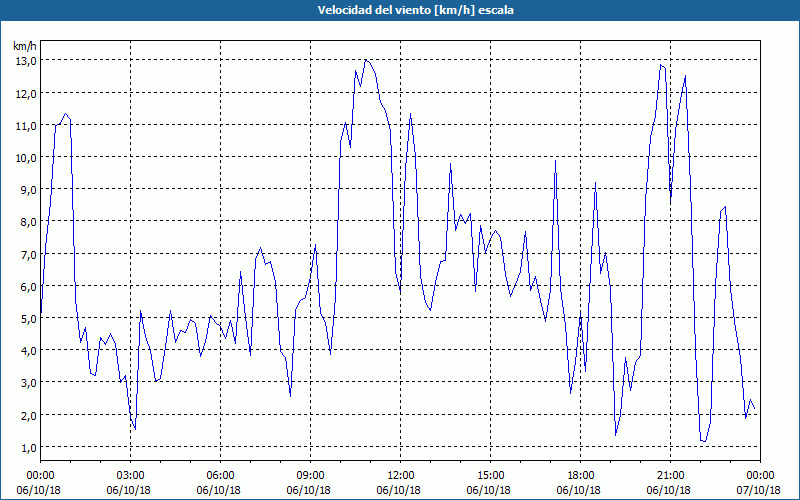Click the 13,0 y-axis value
800x500 pixels.
(26, 61)
